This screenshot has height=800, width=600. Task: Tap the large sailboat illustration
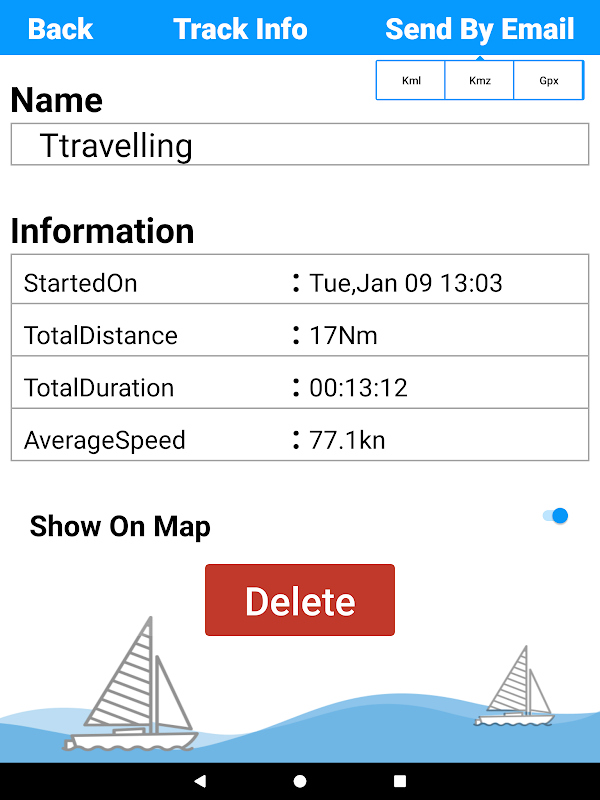pyautogui.click(x=133, y=690)
